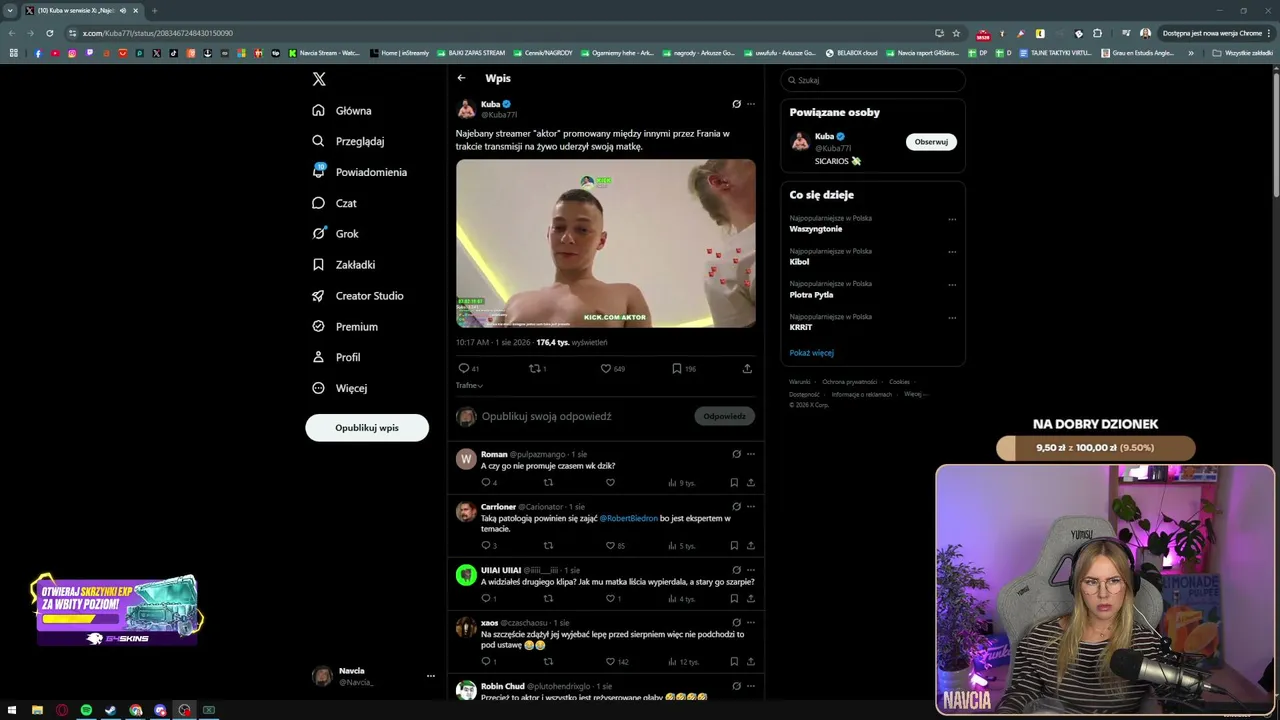Click Obserwuj to follow Kuba

[x=931, y=142]
